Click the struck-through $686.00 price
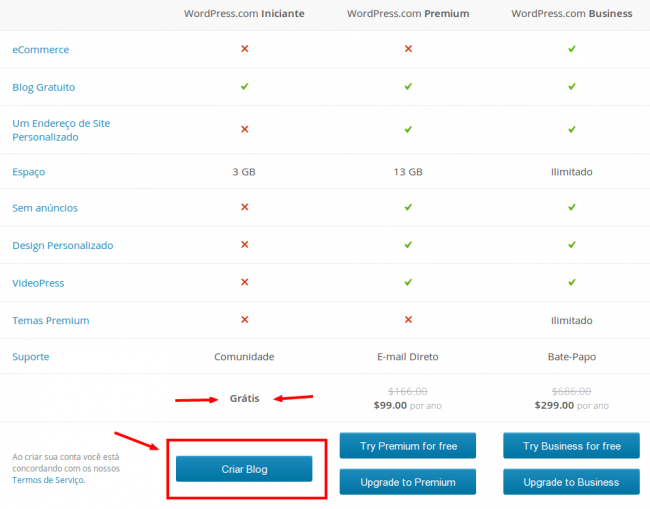 (x=571, y=391)
